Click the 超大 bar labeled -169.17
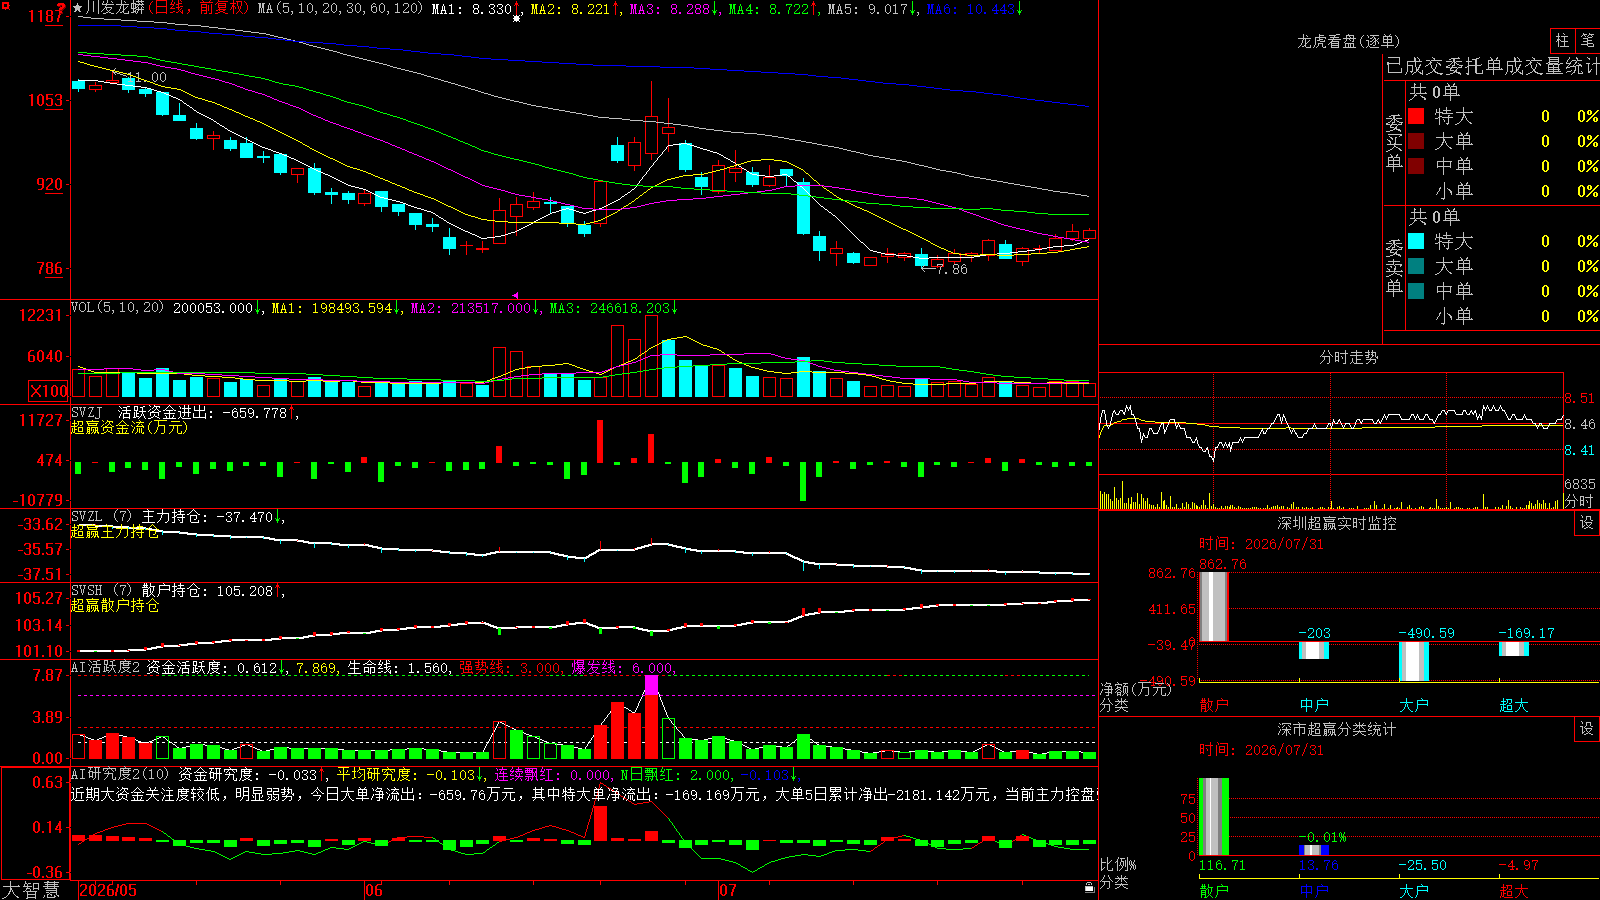The width and height of the screenshot is (1600, 900). pos(1514,649)
